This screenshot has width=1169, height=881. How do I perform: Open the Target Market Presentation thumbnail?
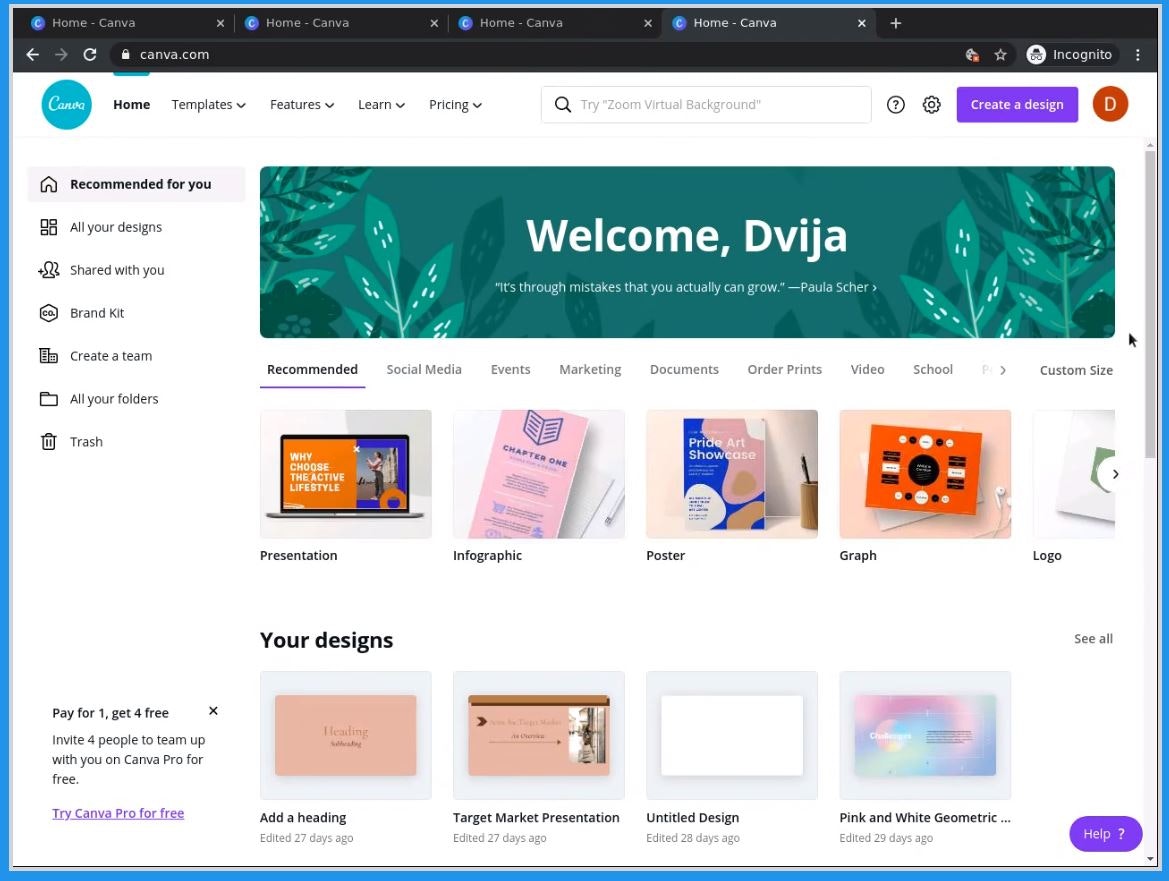pyautogui.click(x=538, y=735)
